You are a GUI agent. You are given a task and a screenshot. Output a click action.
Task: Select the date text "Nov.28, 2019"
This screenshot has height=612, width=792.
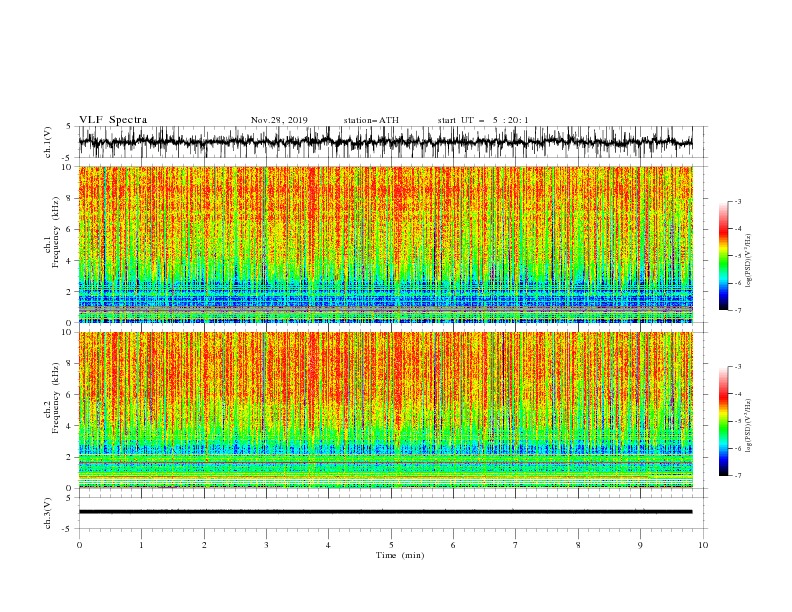pos(279,120)
